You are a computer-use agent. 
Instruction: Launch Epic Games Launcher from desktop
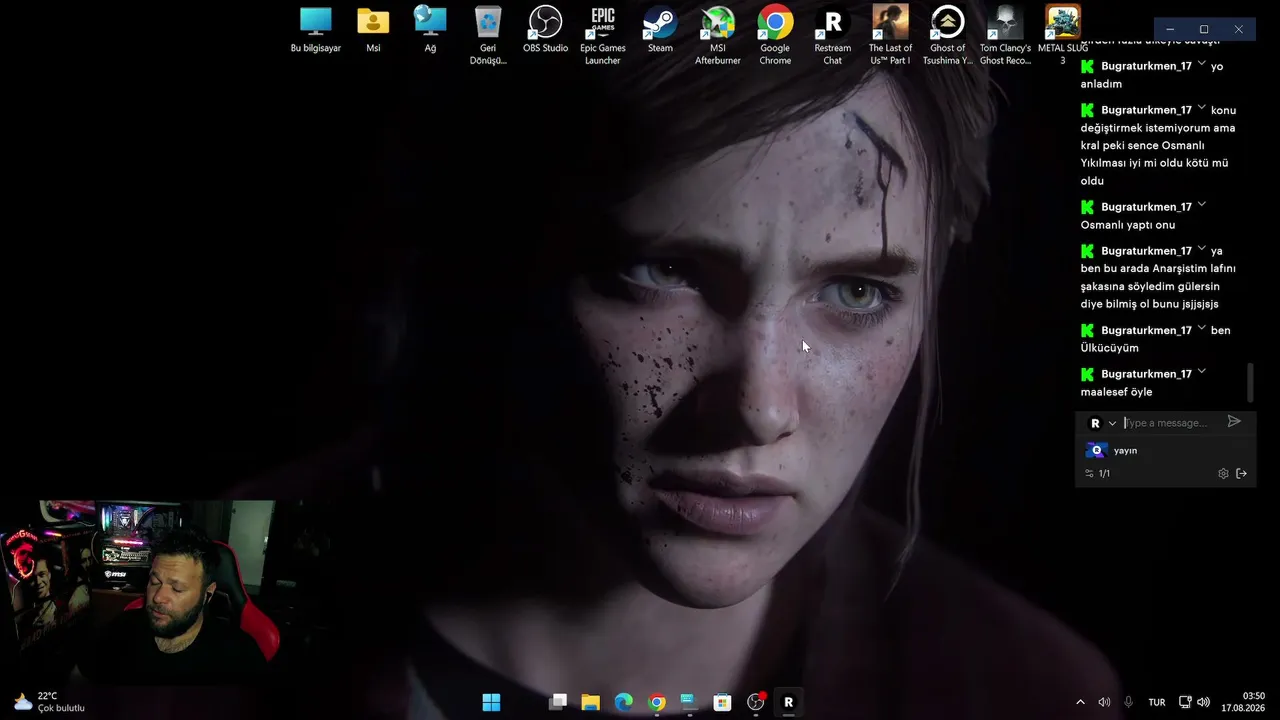pos(602,36)
